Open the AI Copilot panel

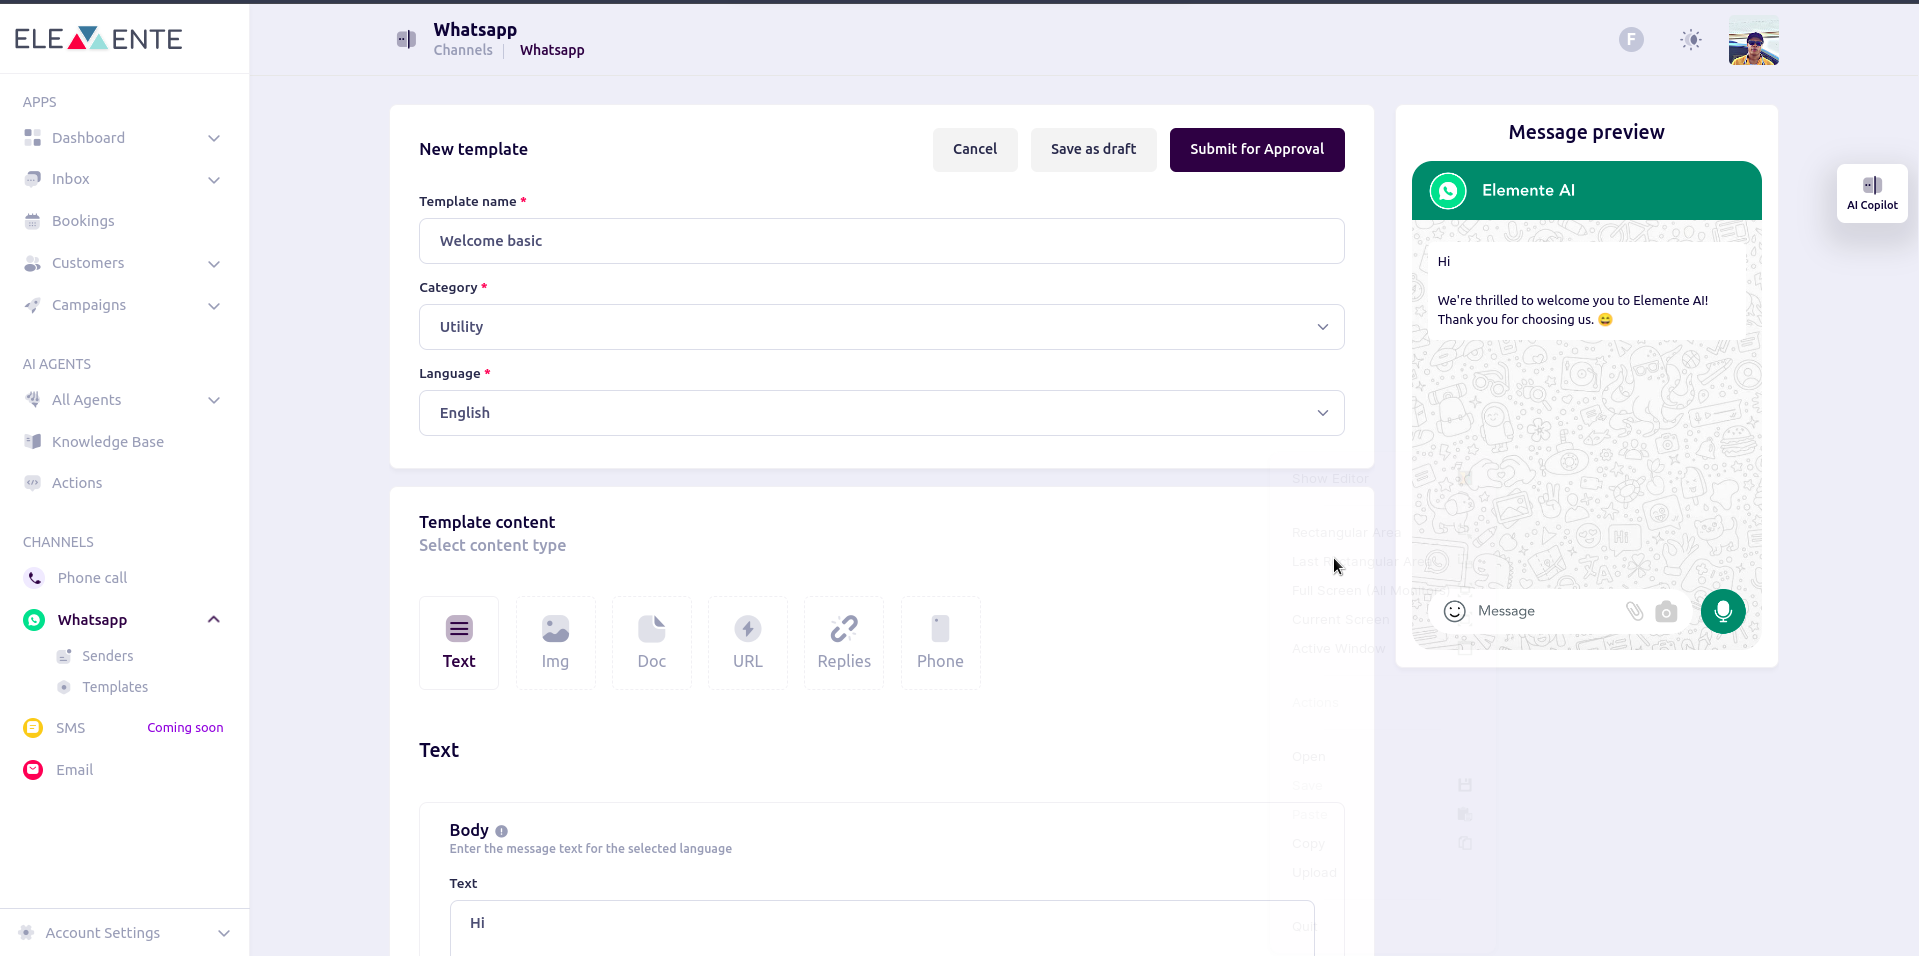[x=1872, y=193]
